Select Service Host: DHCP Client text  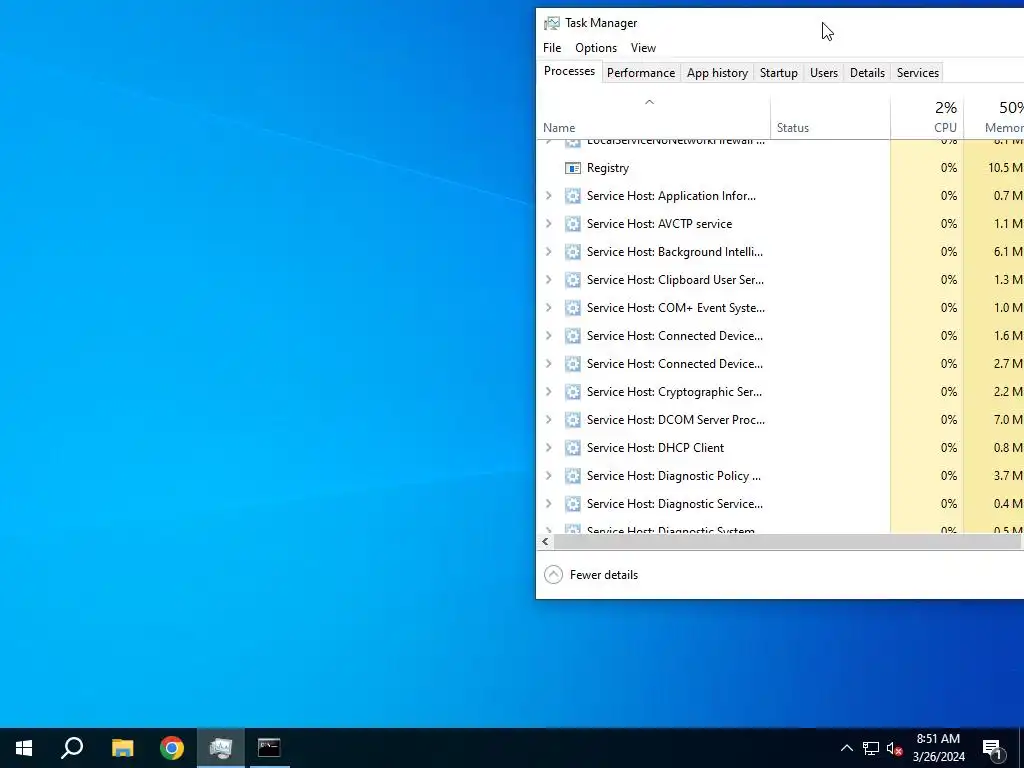pos(655,448)
